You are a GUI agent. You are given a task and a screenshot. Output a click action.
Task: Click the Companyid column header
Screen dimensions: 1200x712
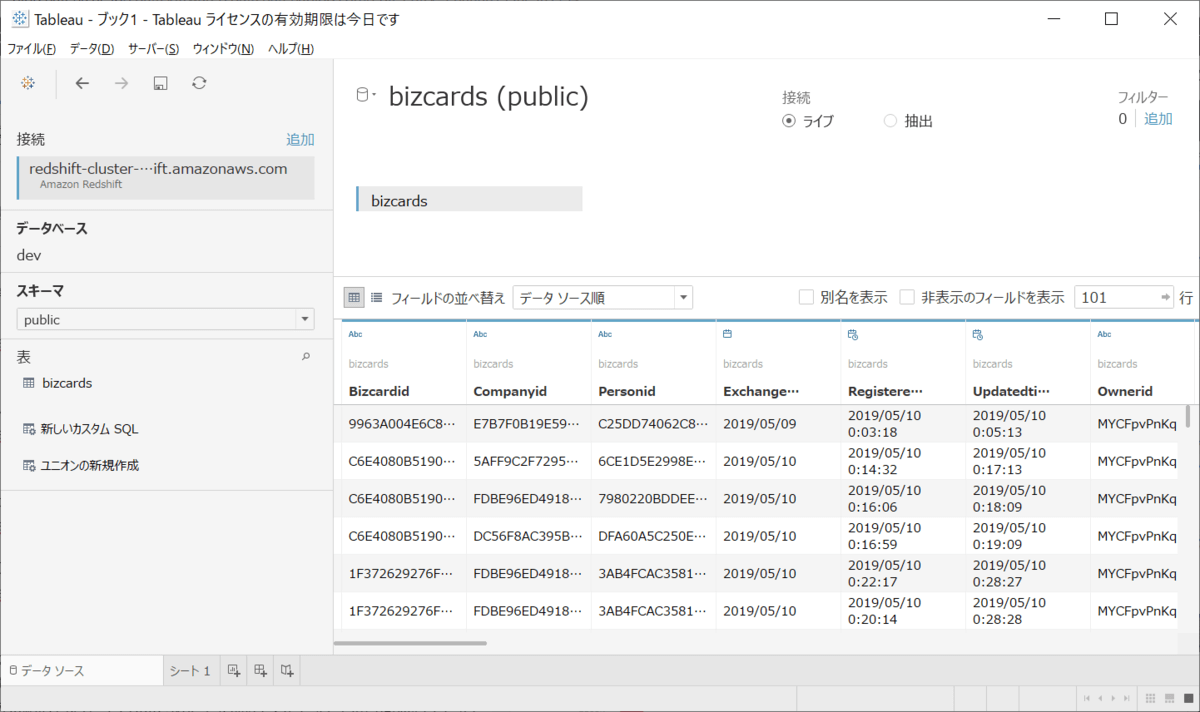pos(510,391)
